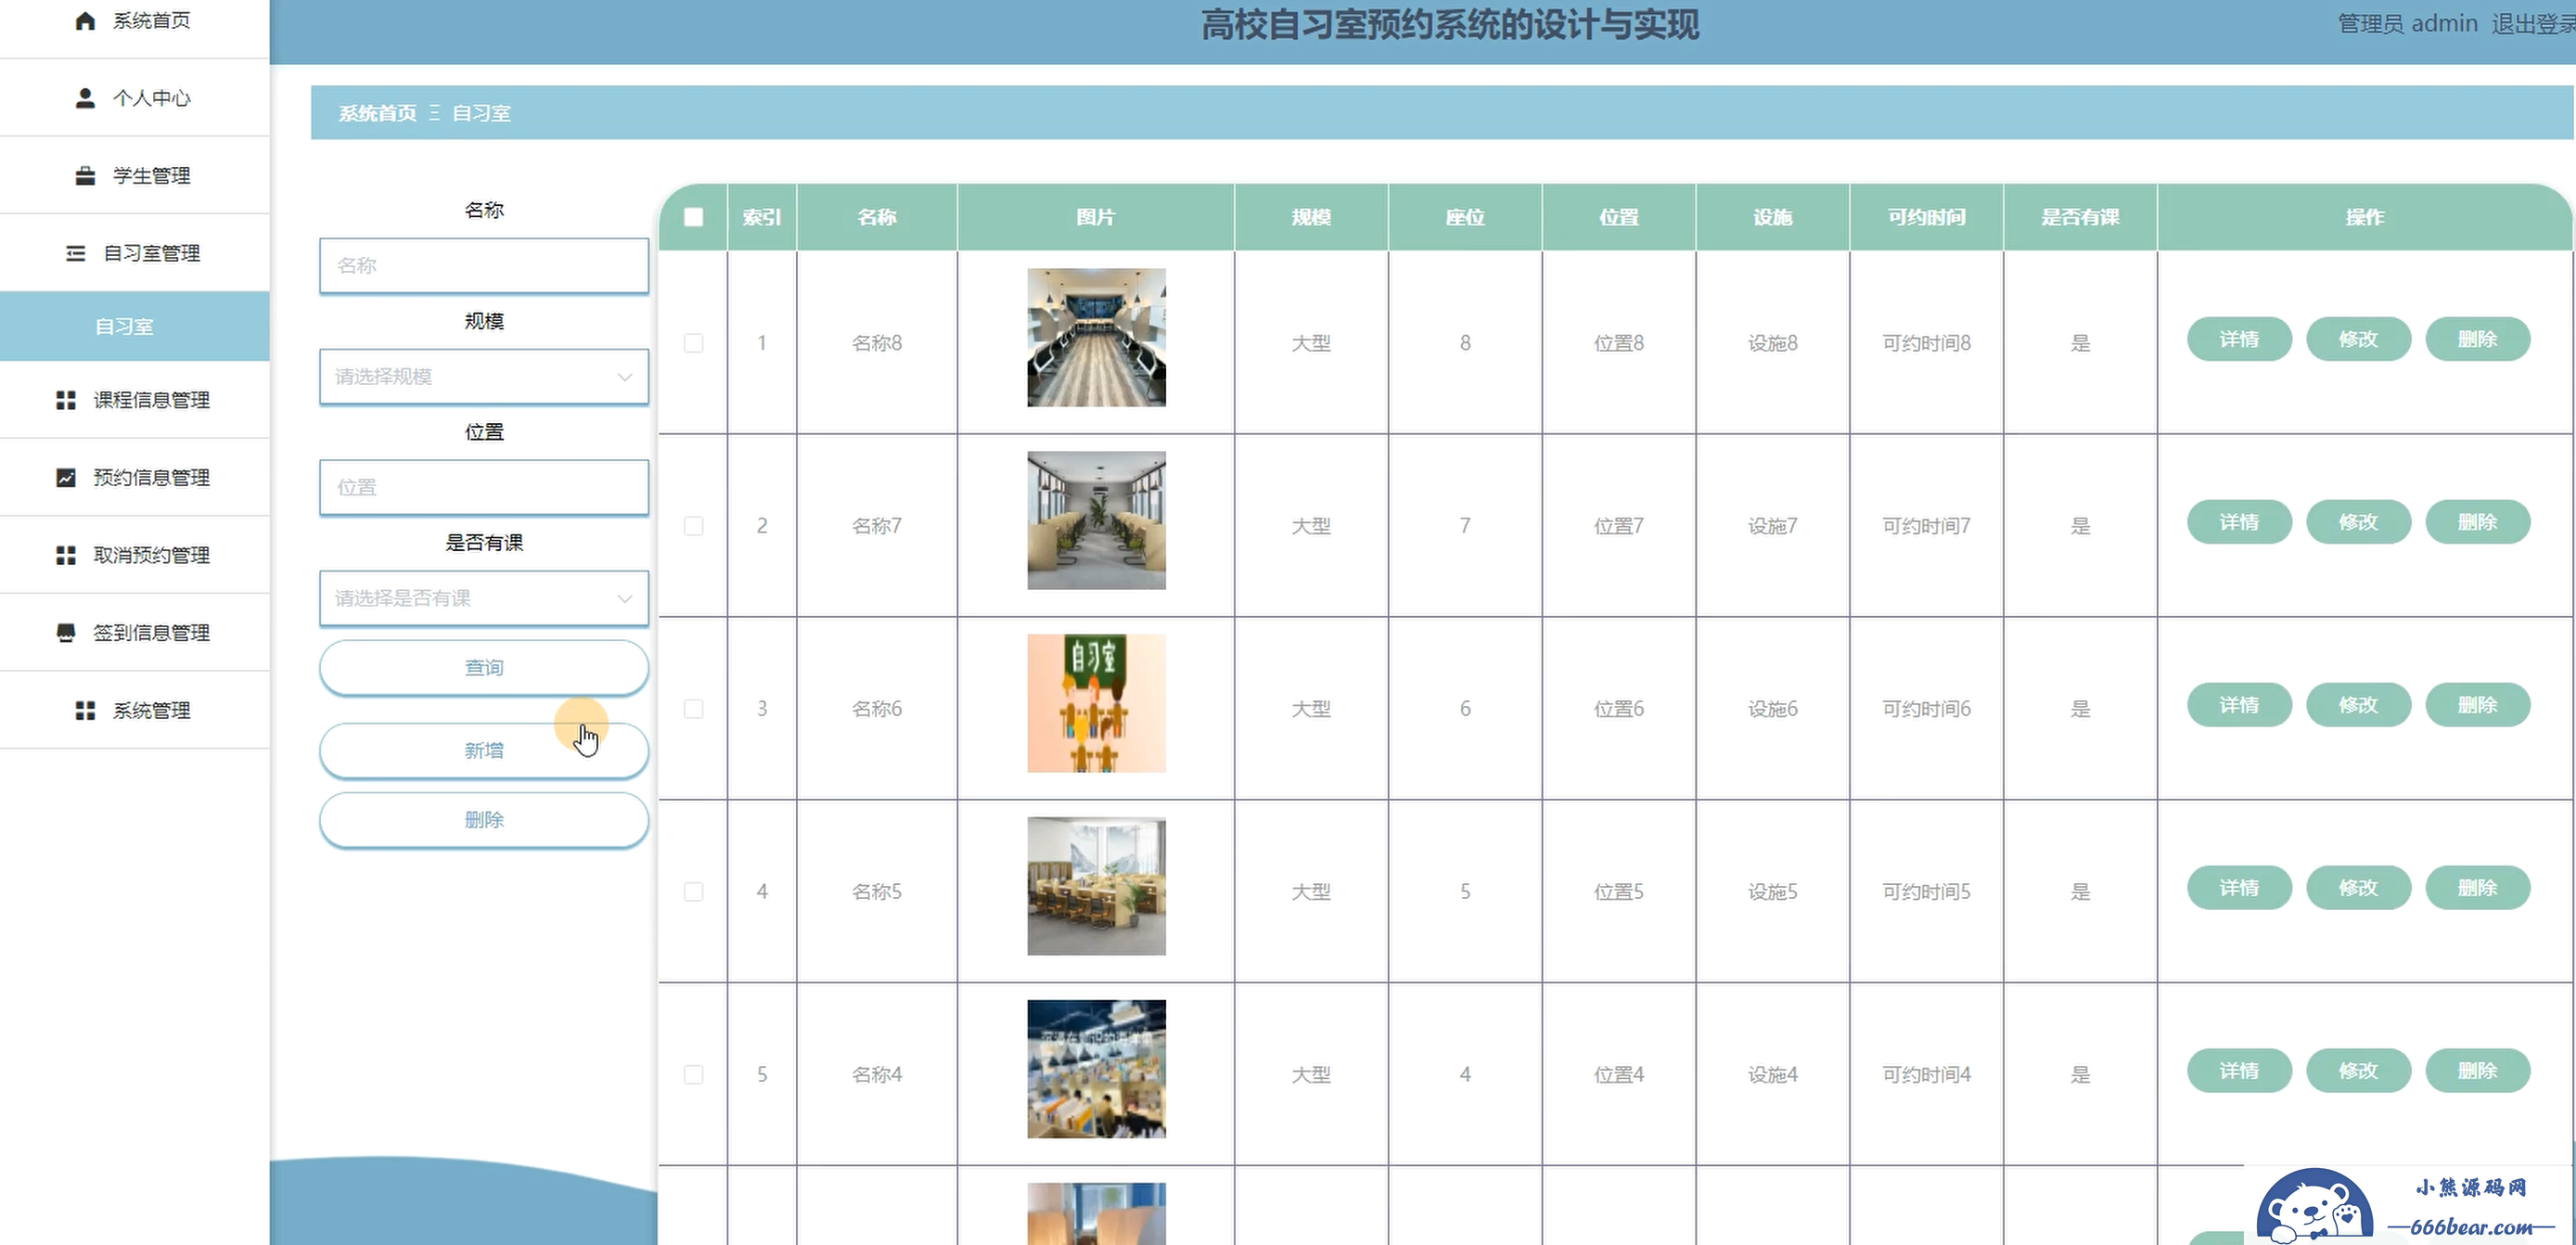This screenshot has height=1245, width=2576.
Task: Open the study room photo for 名称8
Action: [x=1096, y=338]
